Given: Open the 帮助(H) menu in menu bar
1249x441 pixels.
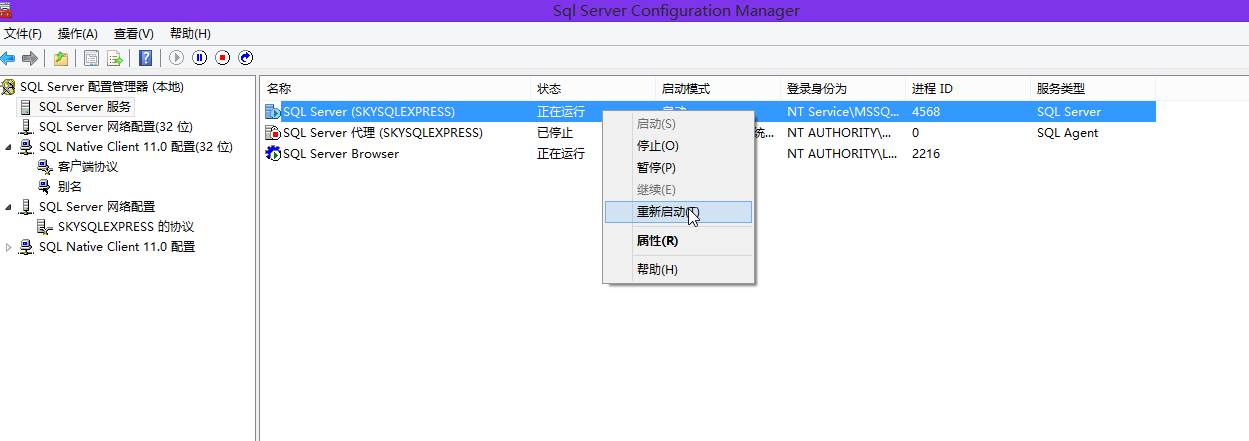Looking at the screenshot, I should coord(190,34).
